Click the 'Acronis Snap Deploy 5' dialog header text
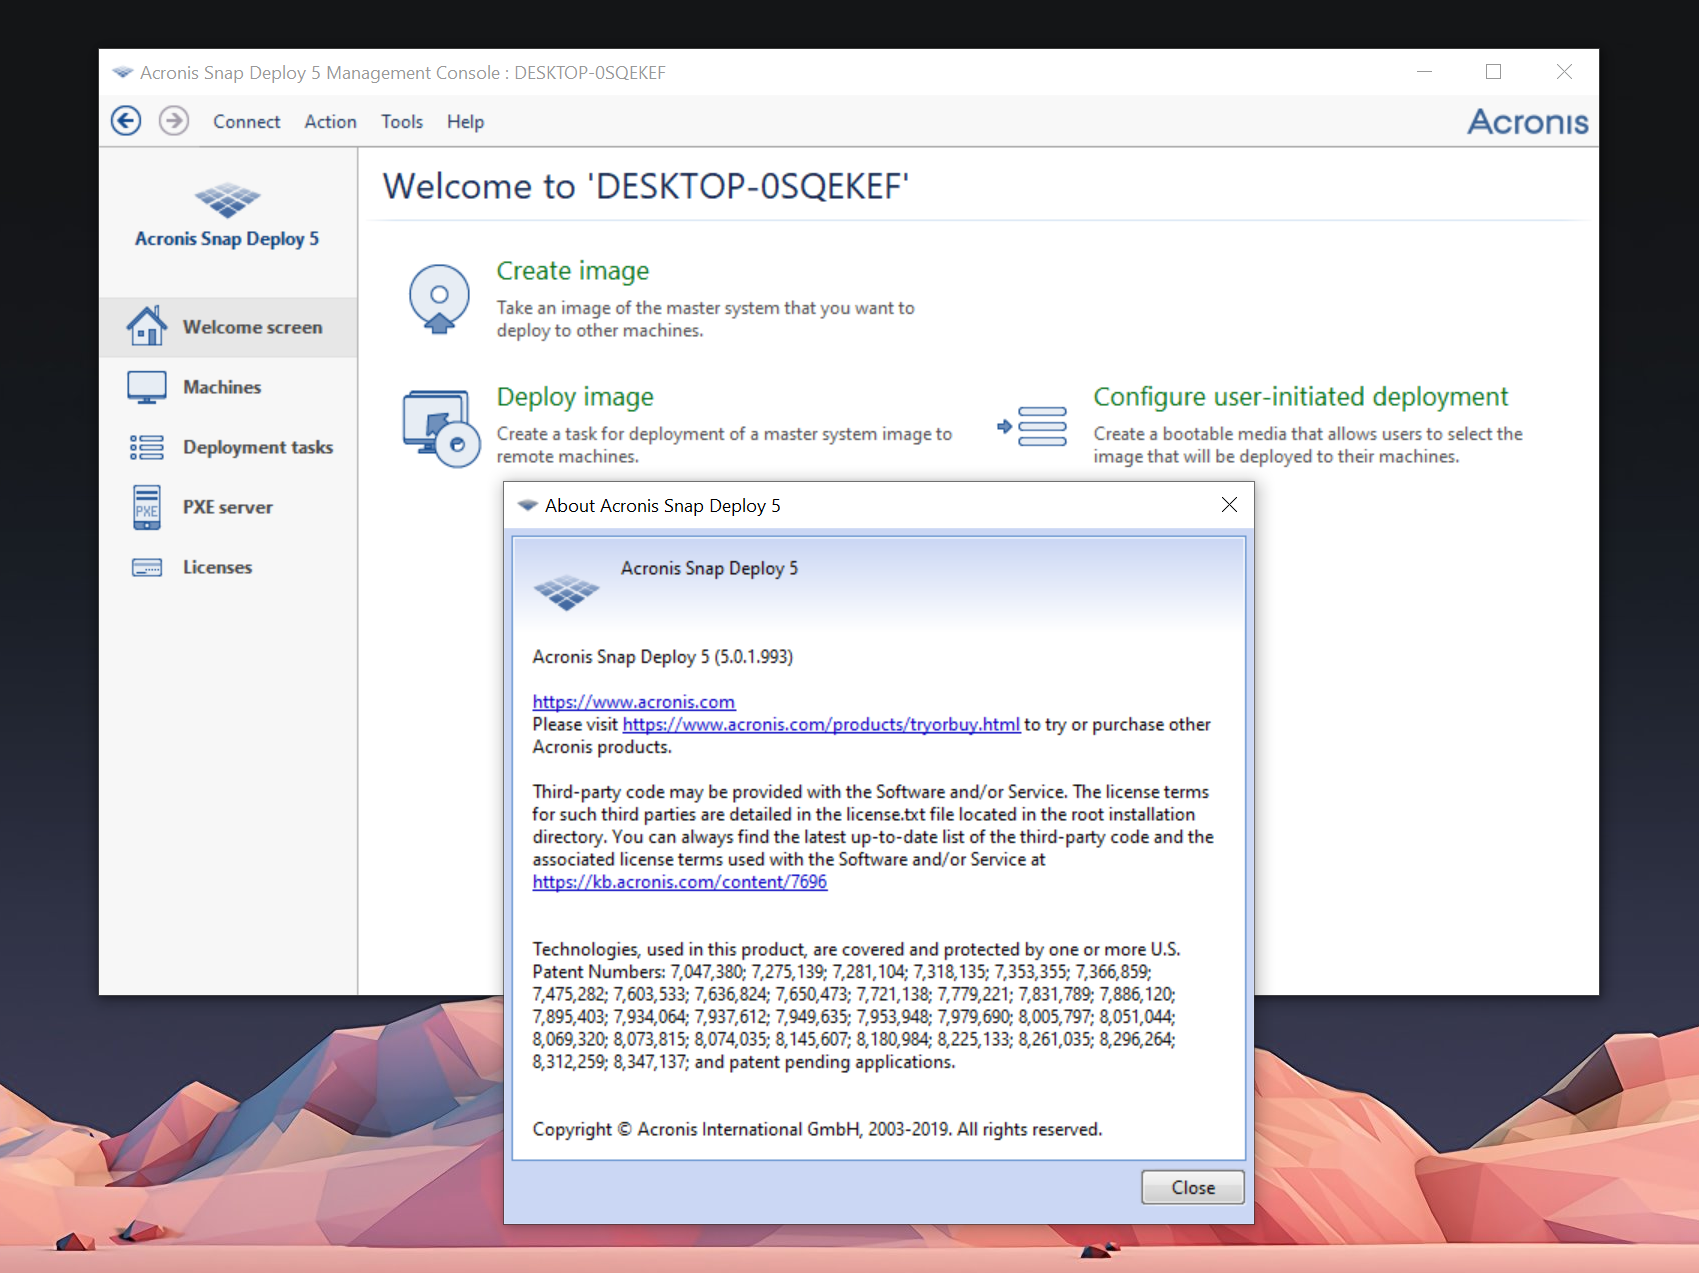The image size is (1699, 1273). (x=709, y=568)
